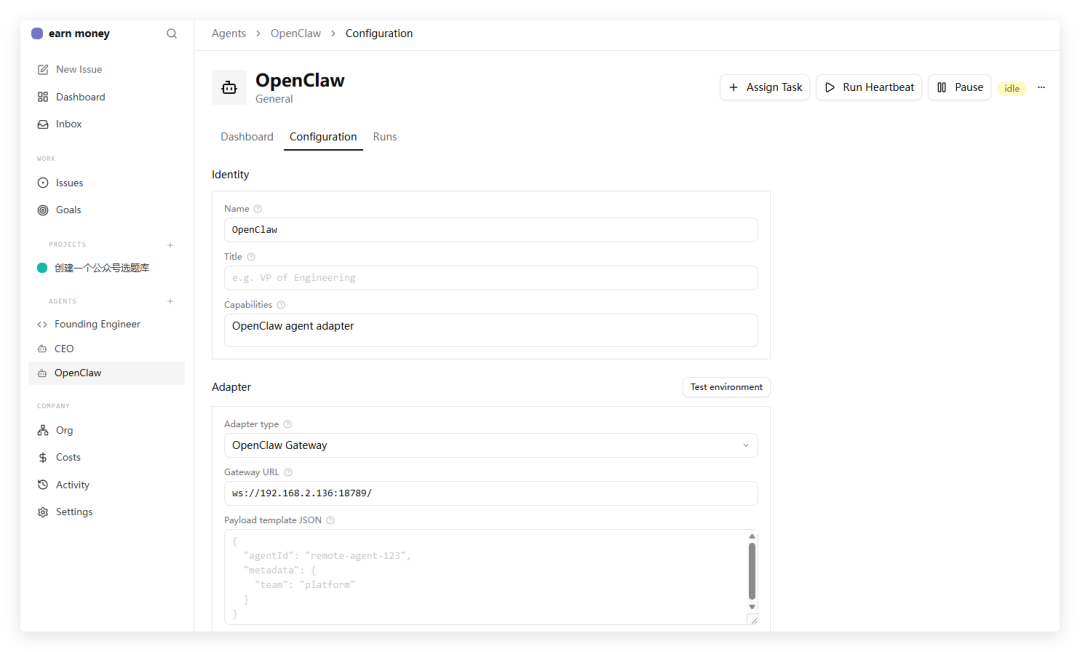Viewport: 1080px width, 652px height.
Task: Click the CEO robot icon
Action: 42,349
